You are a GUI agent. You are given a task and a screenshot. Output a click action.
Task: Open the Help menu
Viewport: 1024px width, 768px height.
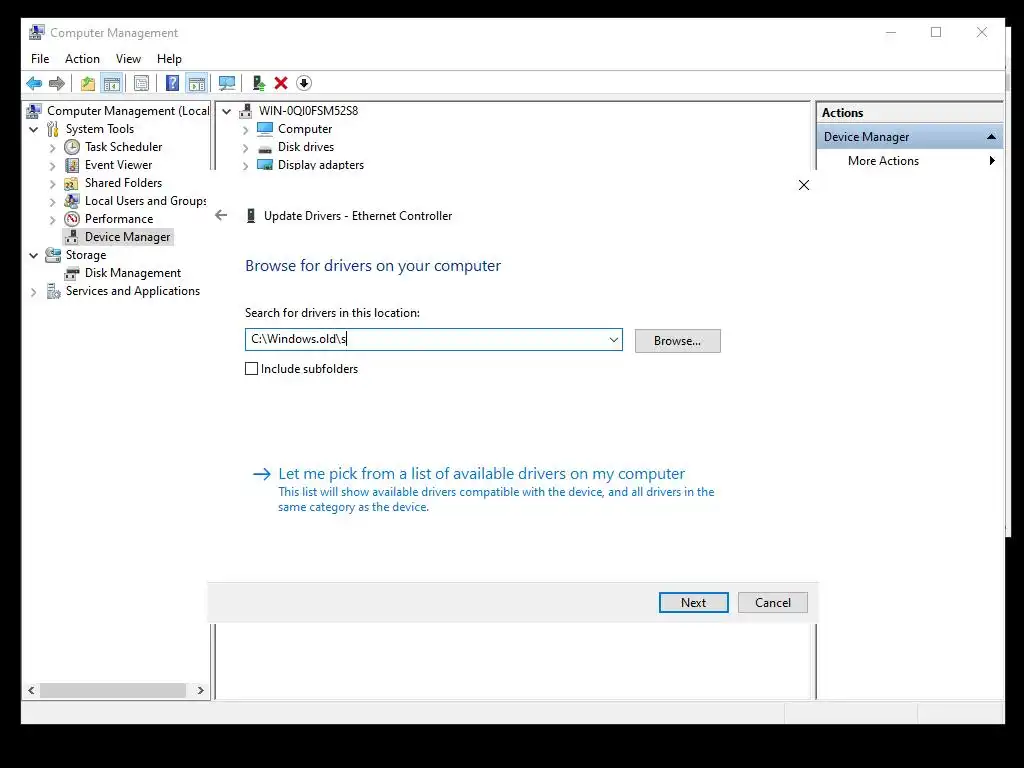click(169, 59)
